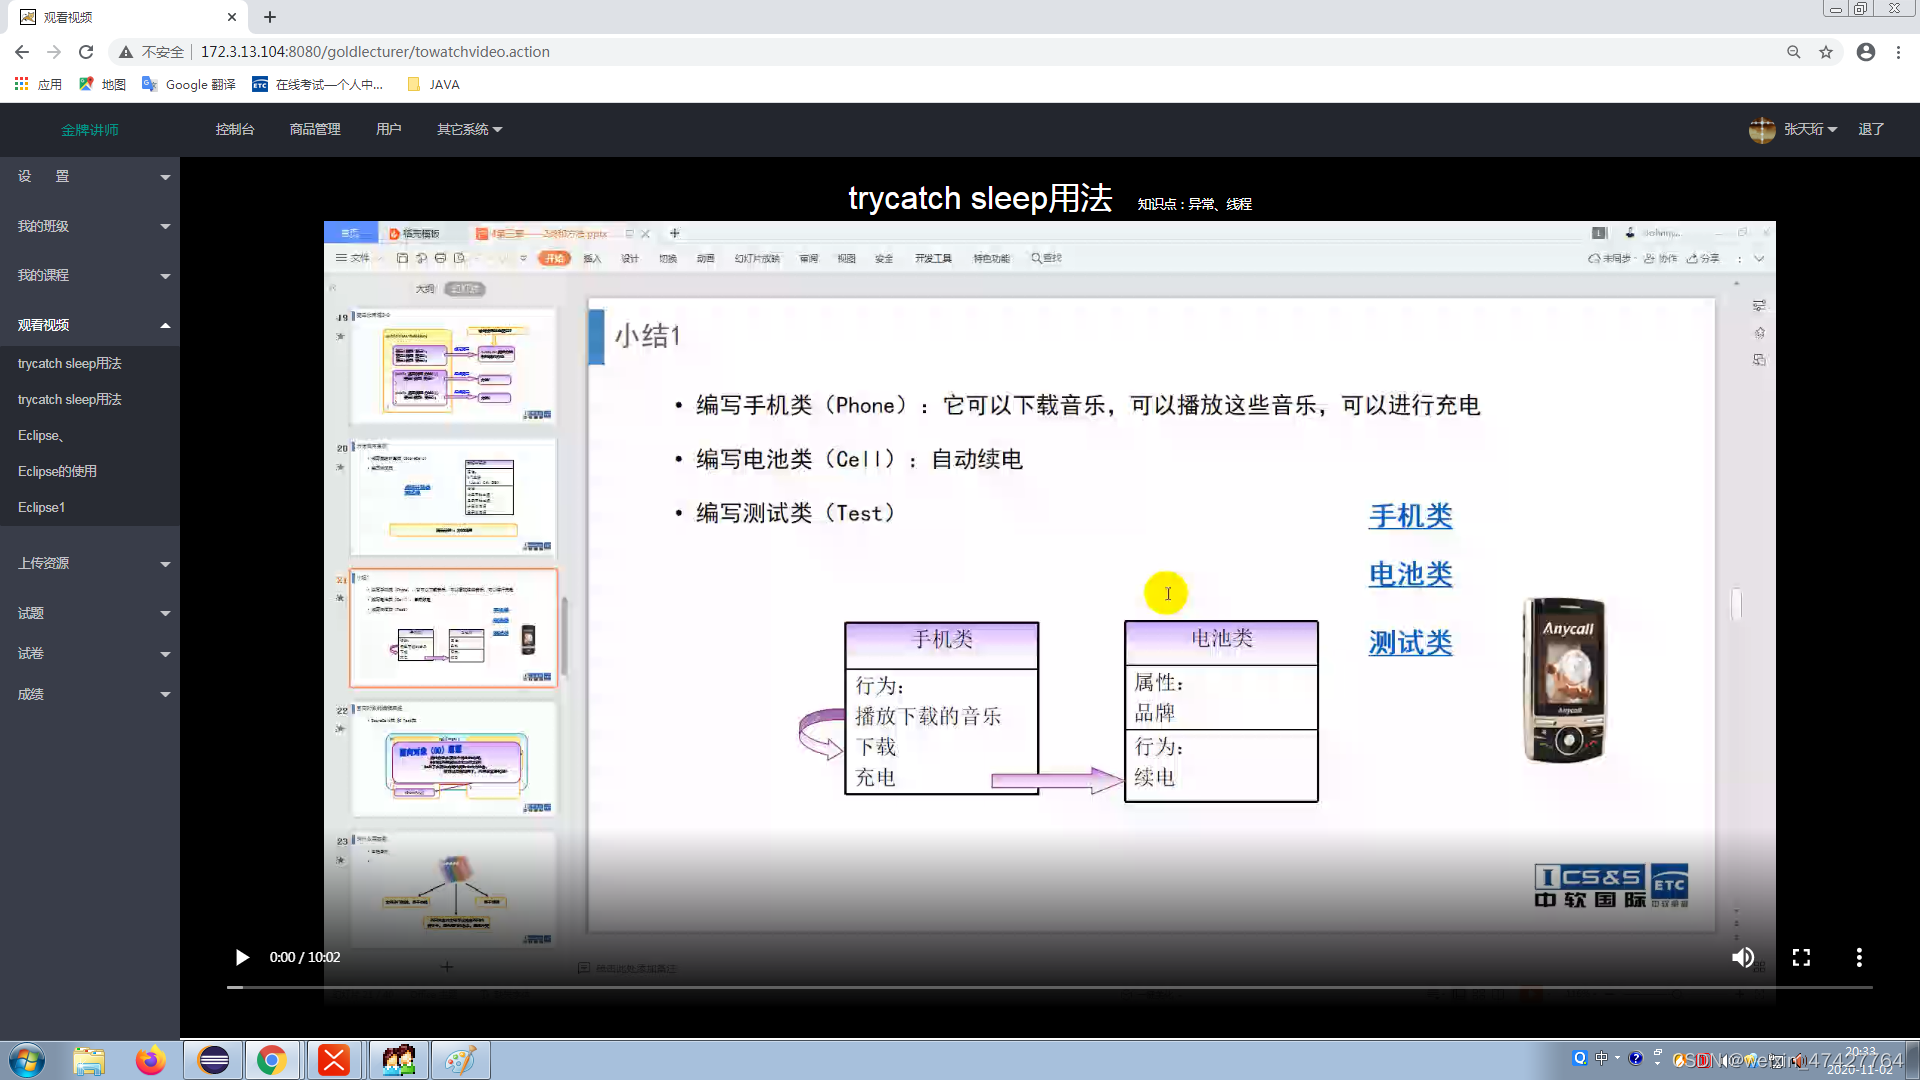Open the 商品管理 menu item
This screenshot has height=1080, width=1920.
pos(315,129)
